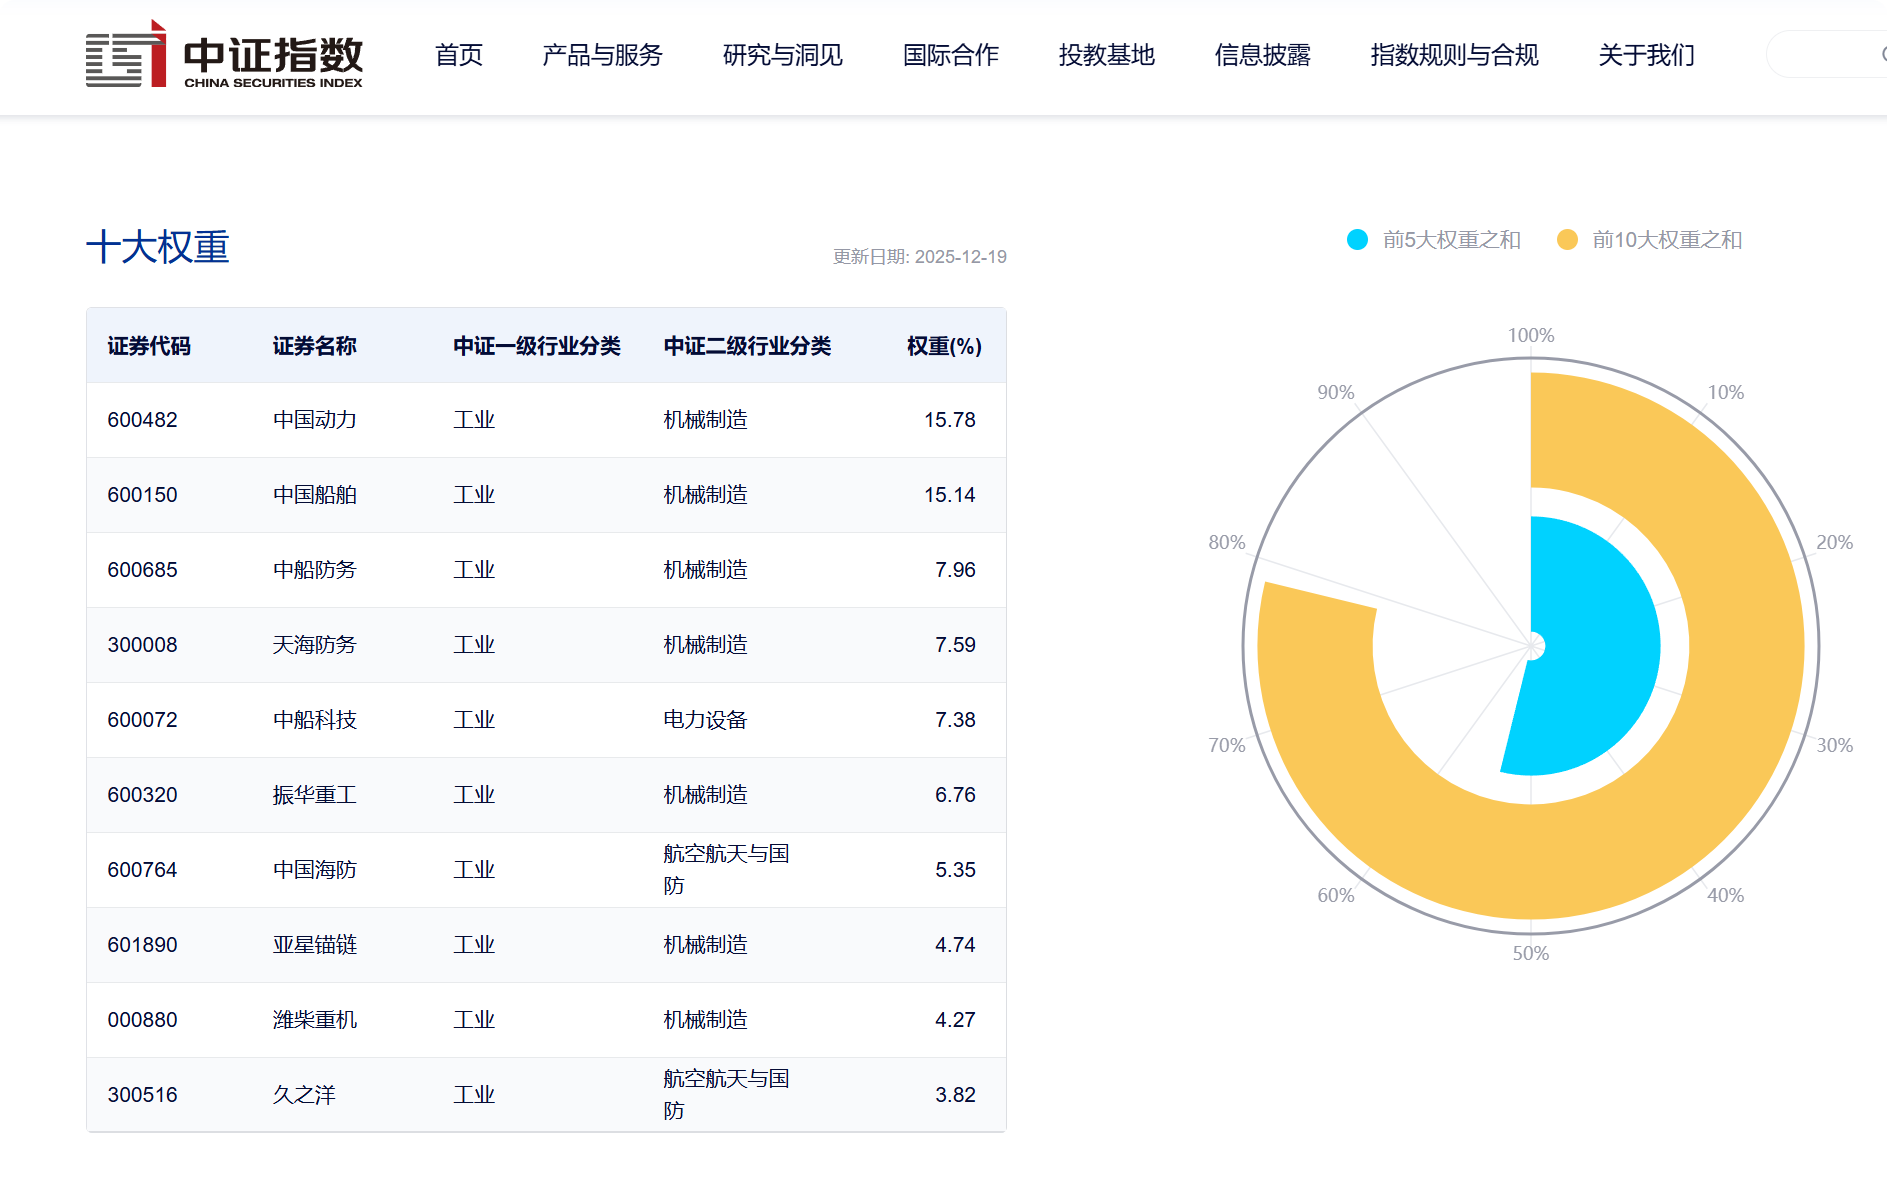The width and height of the screenshot is (1887, 1190).
Task: Select the 6.76 weight value
Action: (x=956, y=795)
